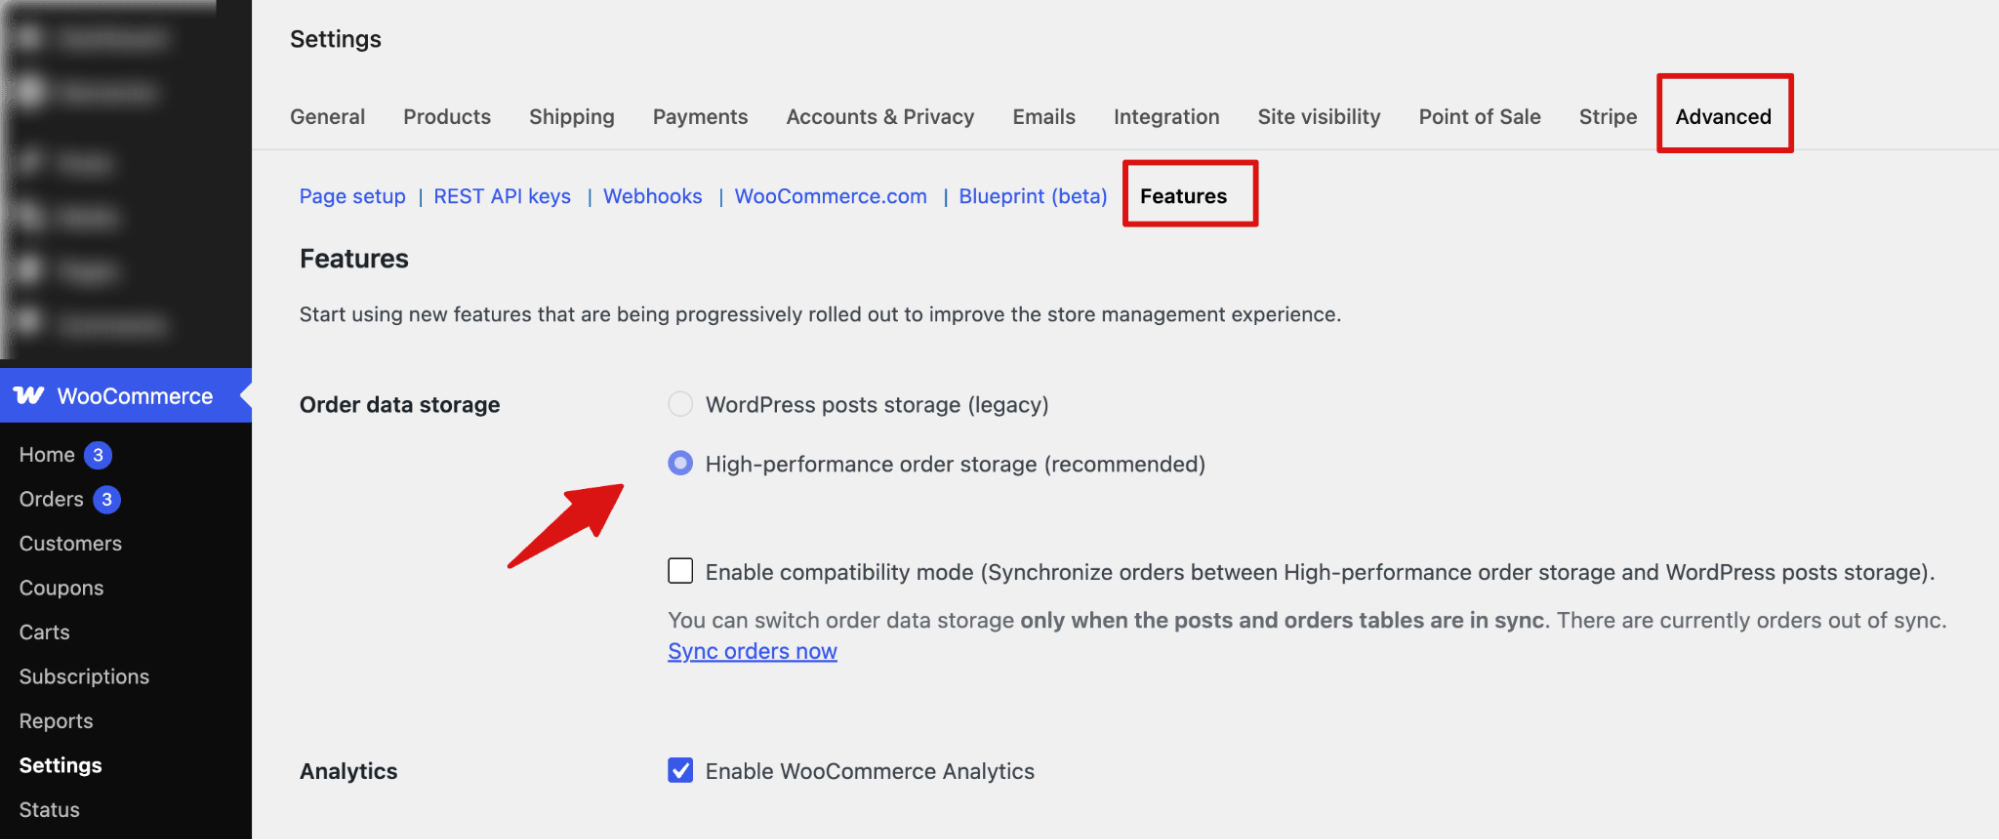Enable compatibility mode checkbox
The height and width of the screenshot is (840, 1999).
pyautogui.click(x=680, y=571)
